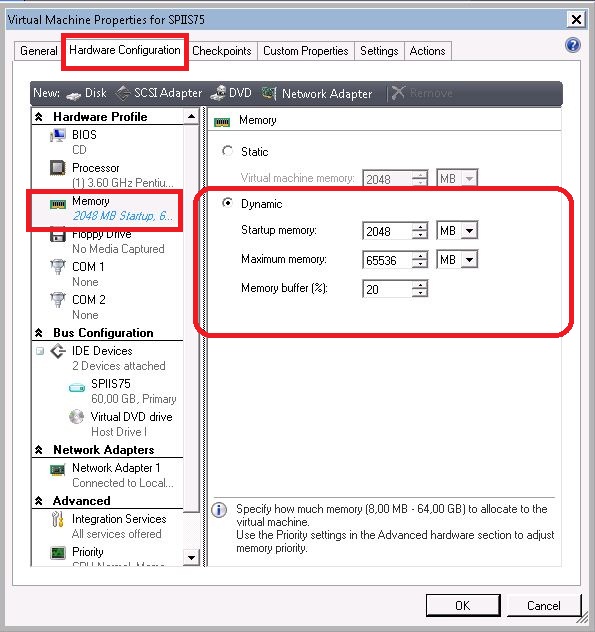This screenshot has height=632, width=595.
Task: Open the Actions tab
Action: 427,51
